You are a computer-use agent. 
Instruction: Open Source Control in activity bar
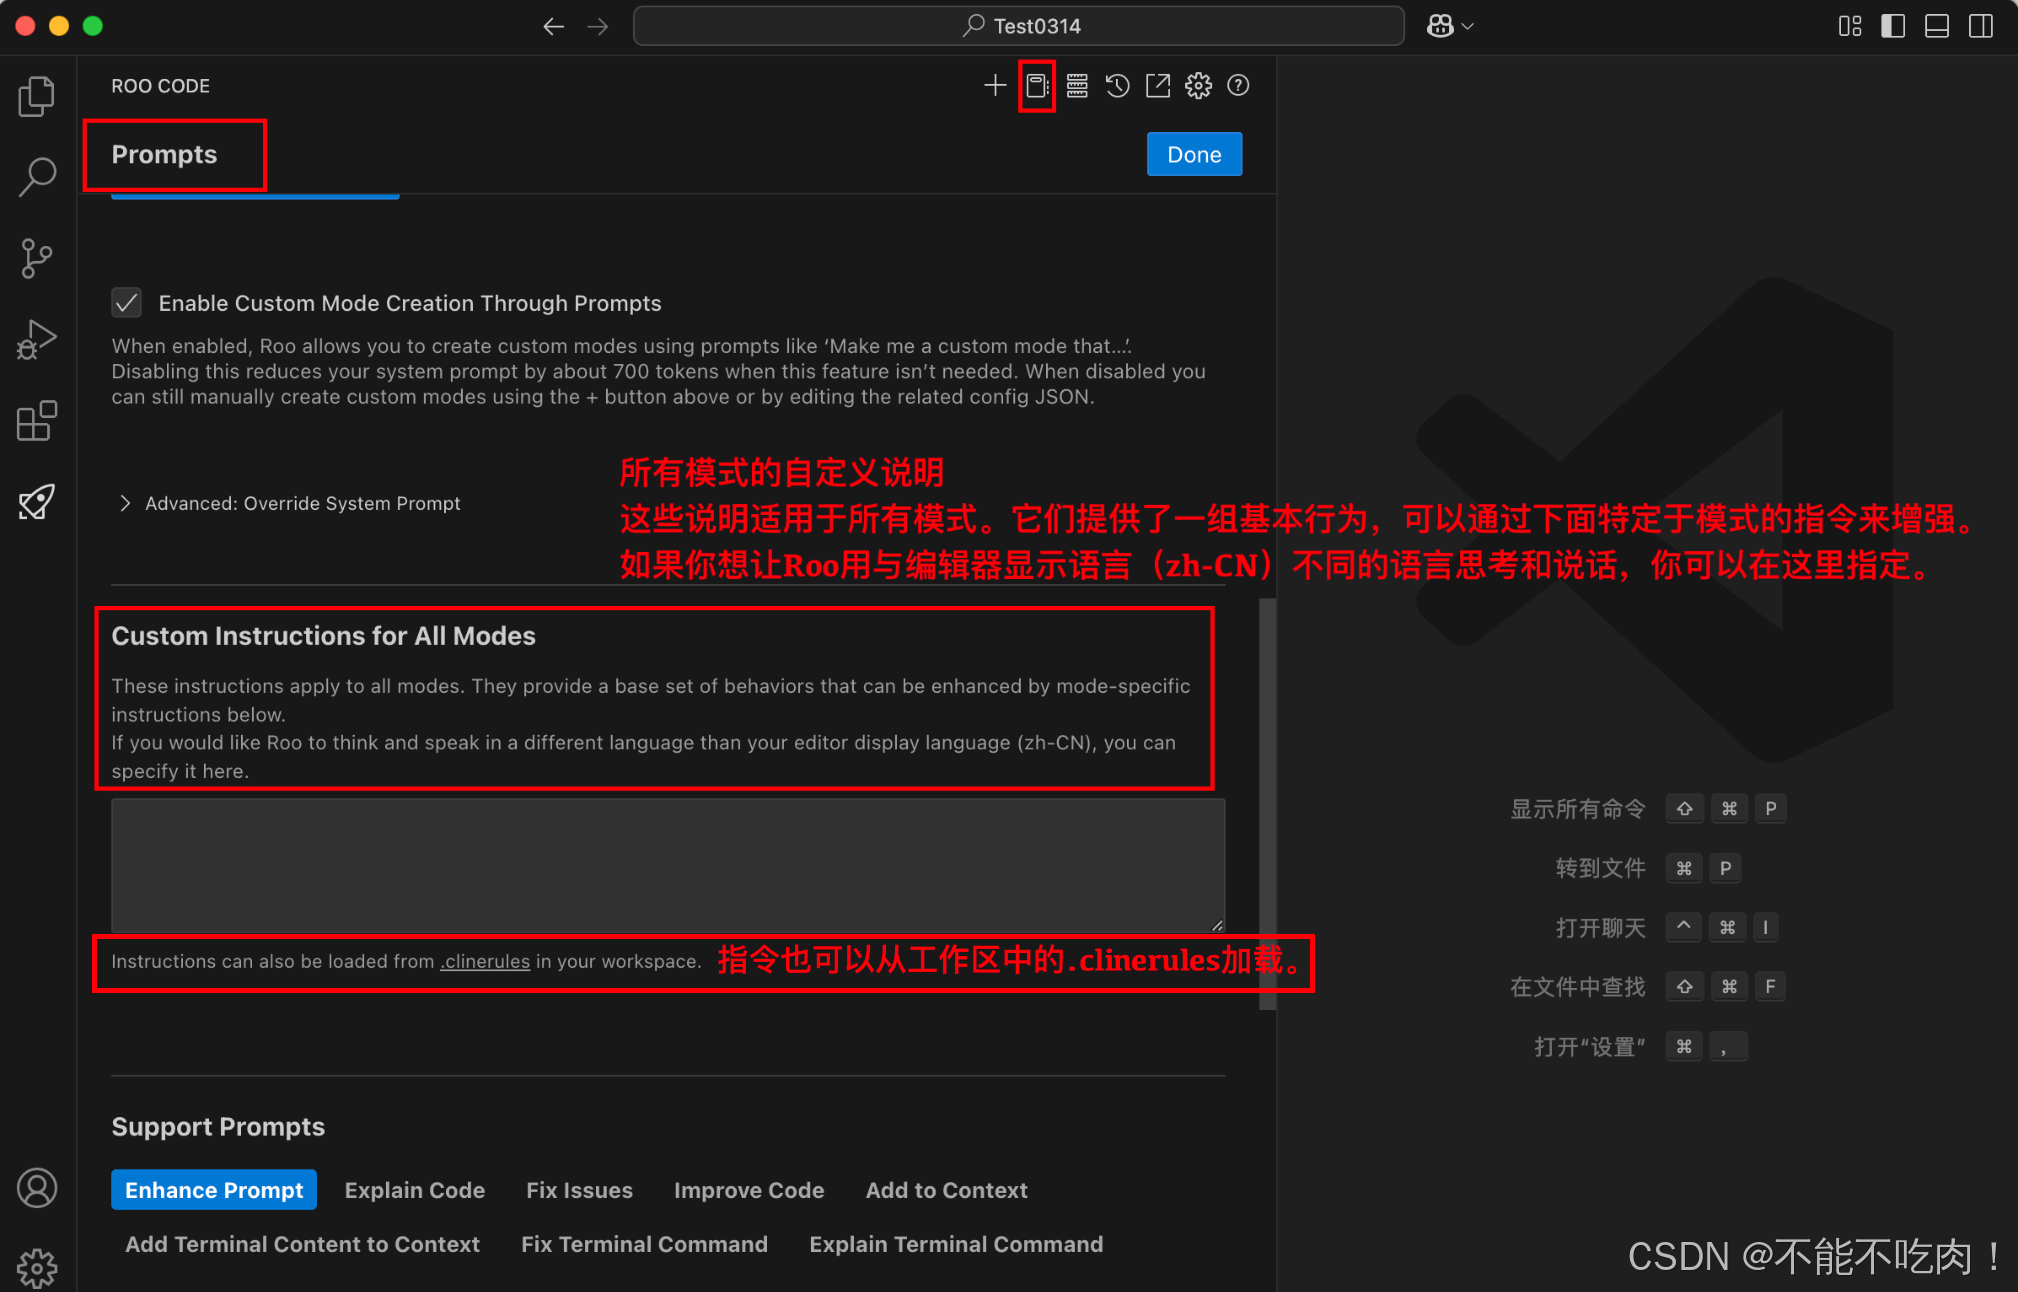tap(37, 258)
